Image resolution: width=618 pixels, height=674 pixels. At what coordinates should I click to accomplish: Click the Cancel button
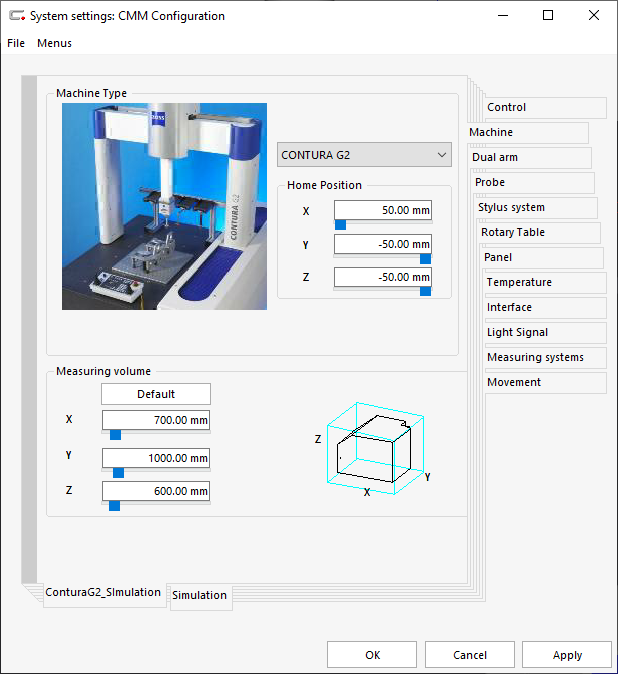click(470, 655)
